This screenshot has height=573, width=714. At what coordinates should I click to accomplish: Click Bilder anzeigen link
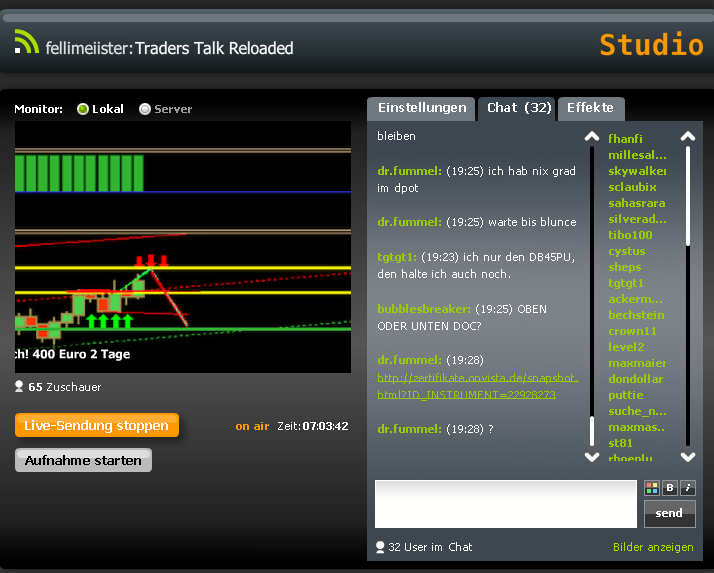click(653, 547)
